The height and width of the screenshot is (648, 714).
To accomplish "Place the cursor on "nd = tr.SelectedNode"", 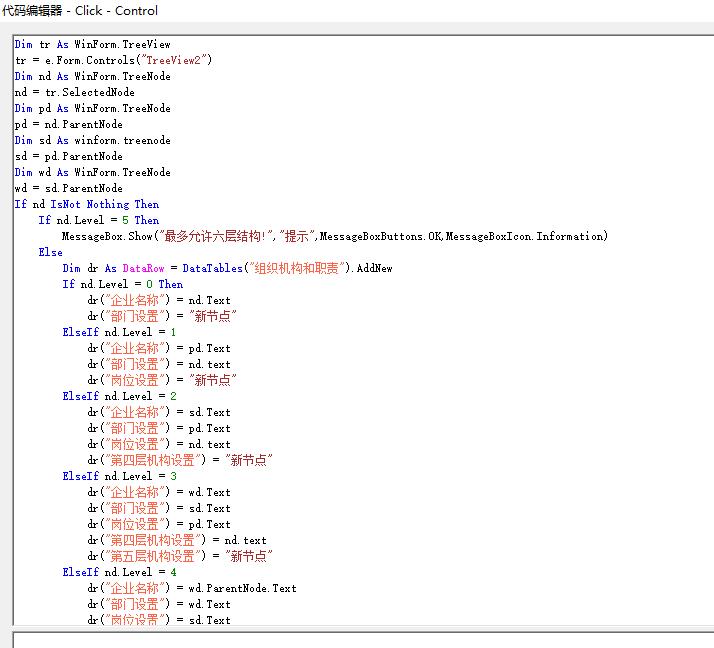I will click(75, 92).
